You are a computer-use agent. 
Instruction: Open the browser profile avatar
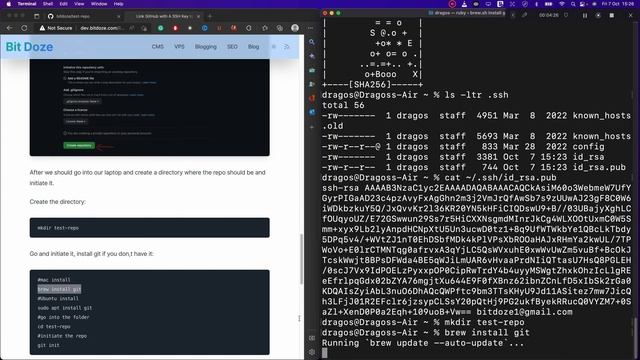click(295, 28)
